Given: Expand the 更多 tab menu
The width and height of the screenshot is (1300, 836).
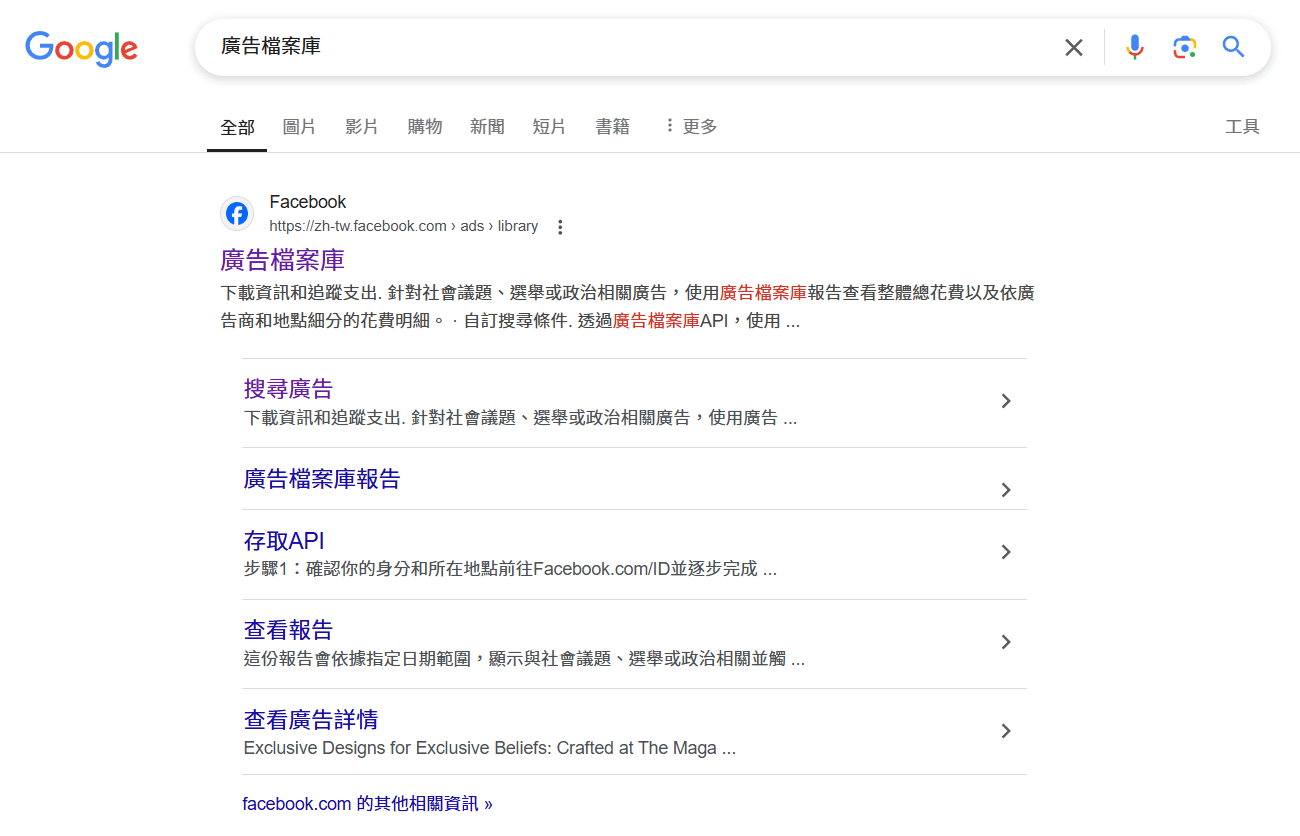Looking at the screenshot, I should click(x=690, y=126).
